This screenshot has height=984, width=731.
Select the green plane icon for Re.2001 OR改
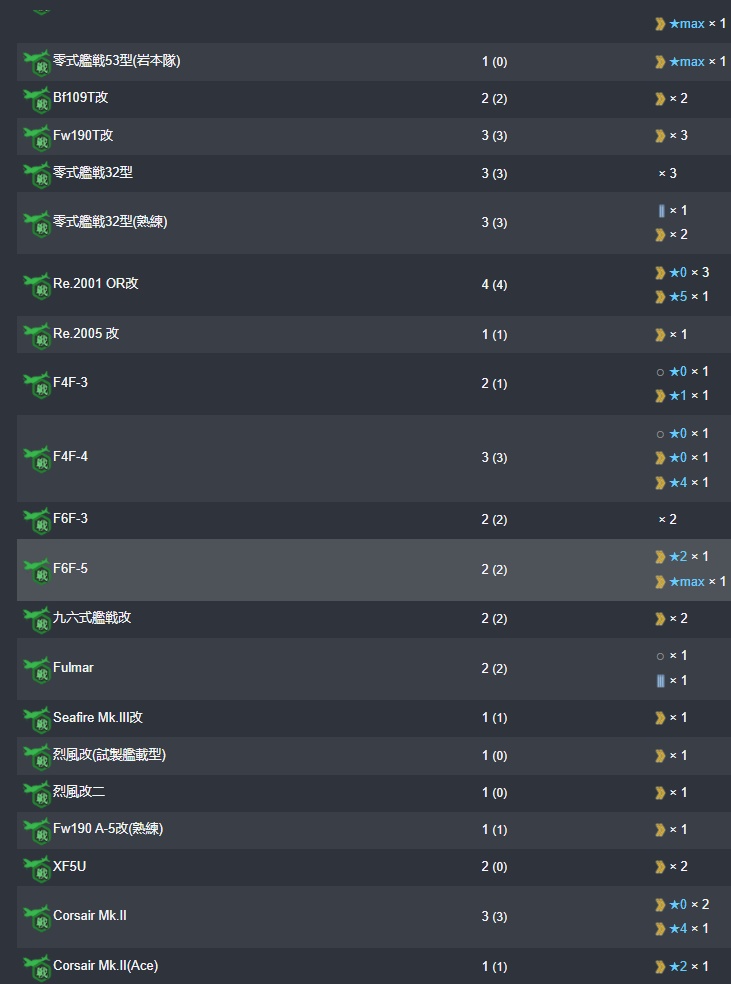(x=37, y=286)
